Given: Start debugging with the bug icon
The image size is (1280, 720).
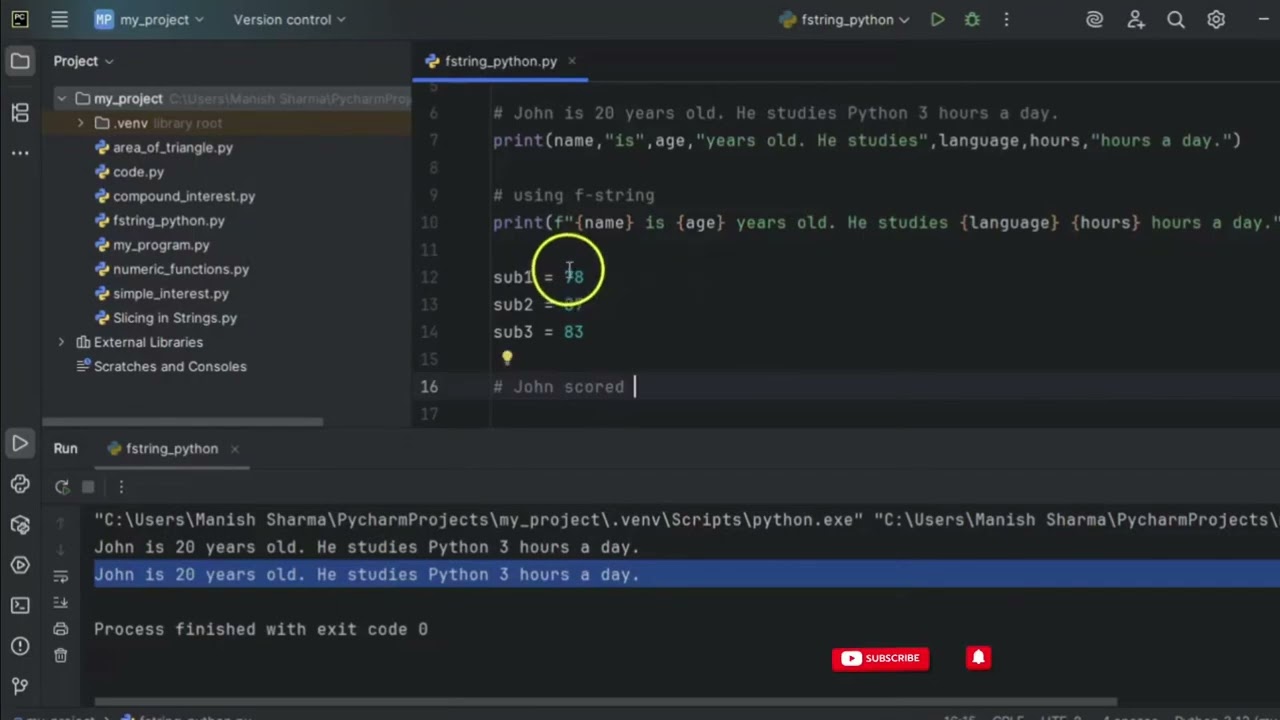Looking at the screenshot, I should (972, 19).
